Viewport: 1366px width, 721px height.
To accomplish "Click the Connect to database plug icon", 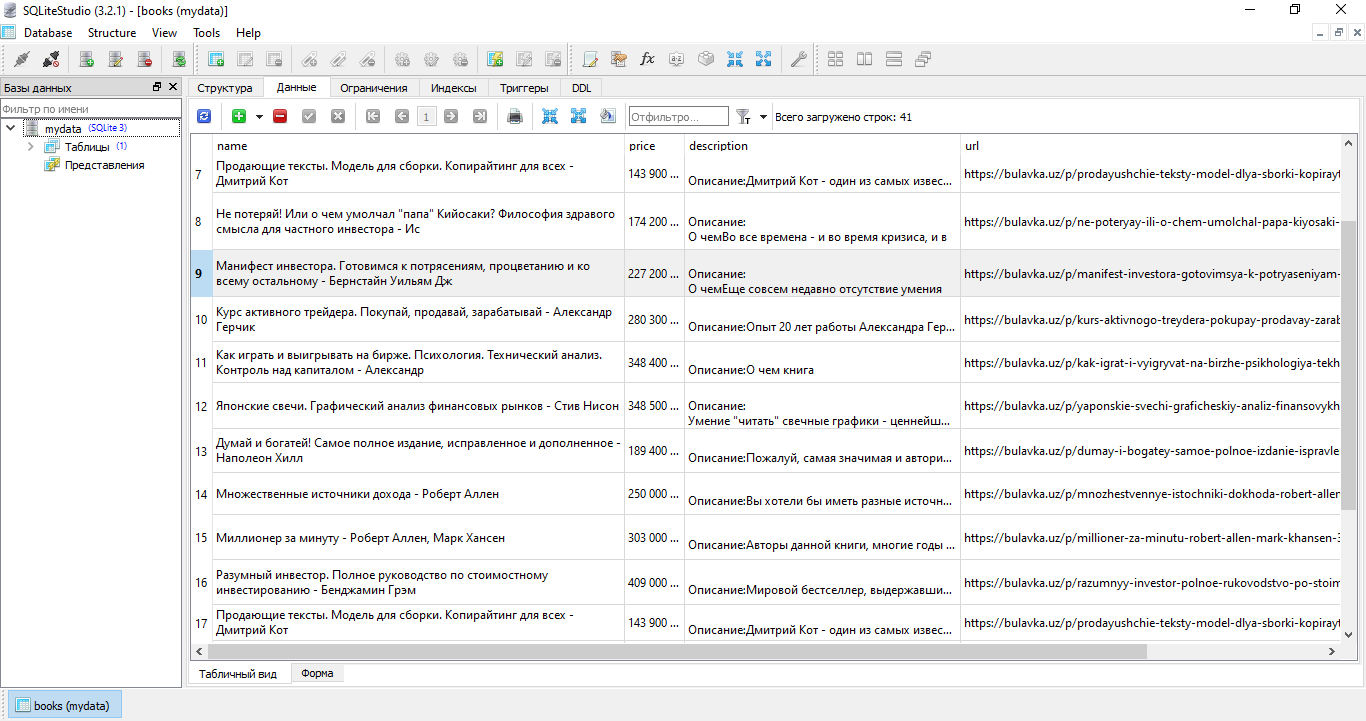I will coord(22,59).
